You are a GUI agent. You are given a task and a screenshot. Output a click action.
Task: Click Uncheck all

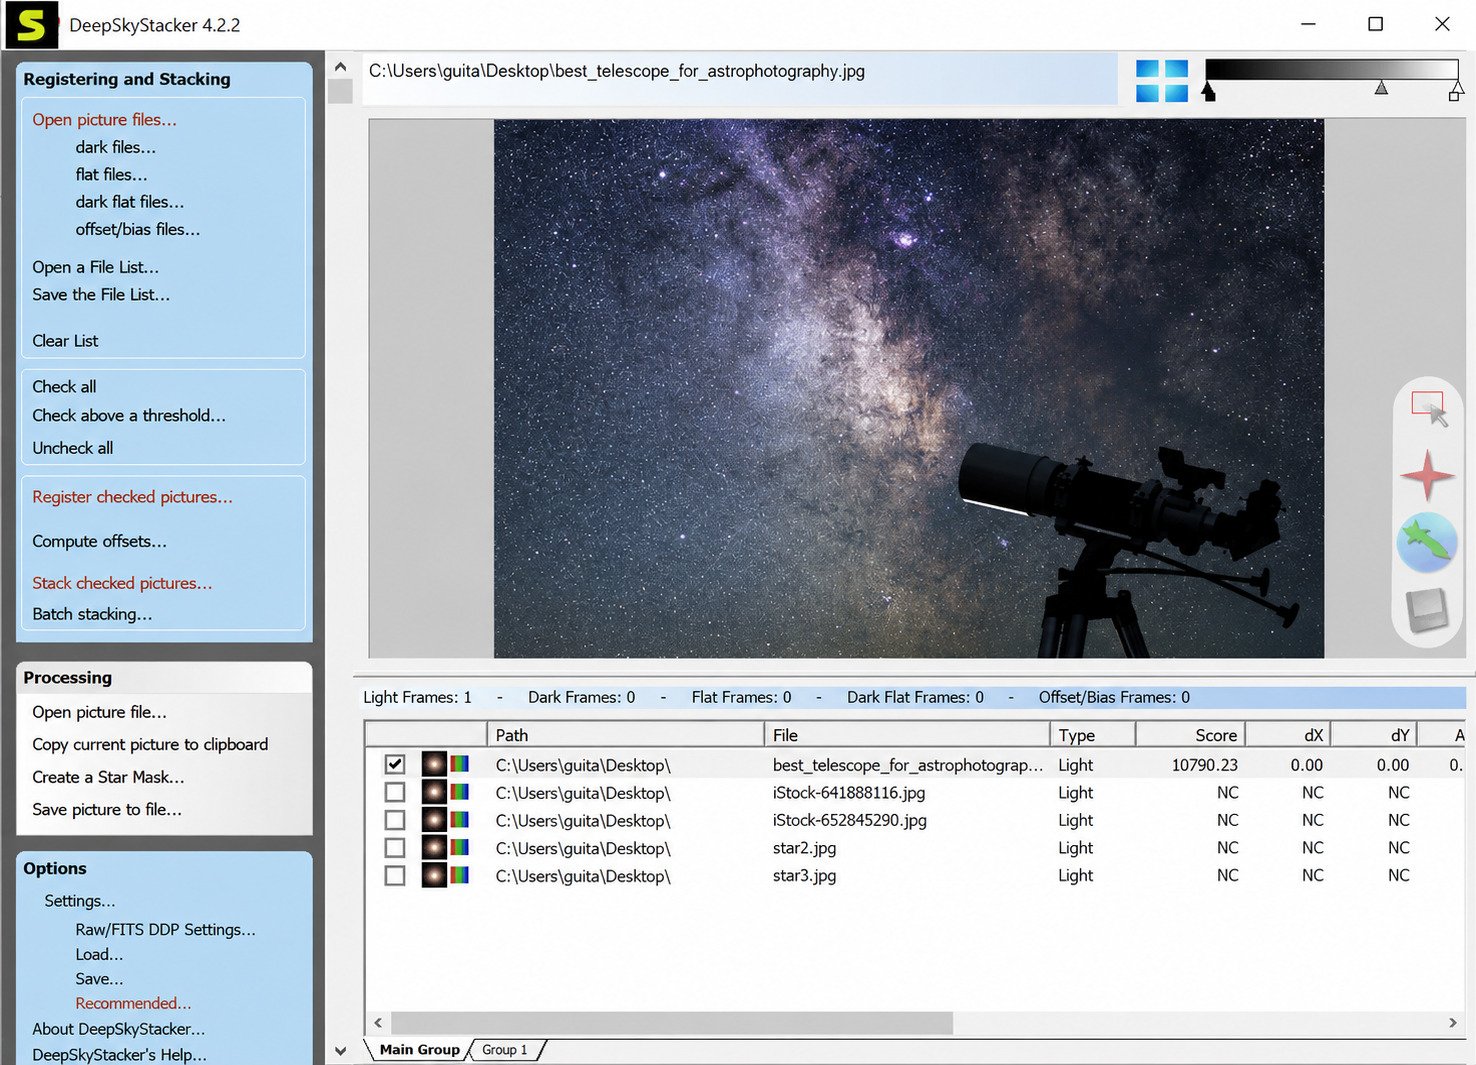pos(72,448)
